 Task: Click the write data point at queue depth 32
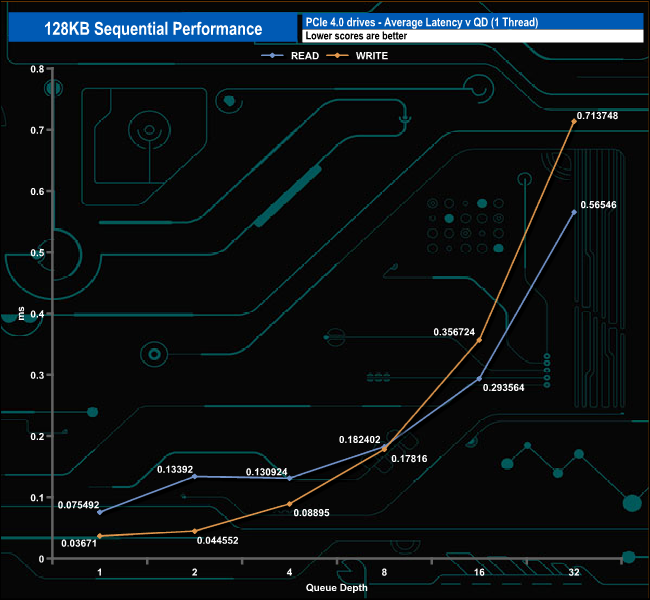point(574,121)
